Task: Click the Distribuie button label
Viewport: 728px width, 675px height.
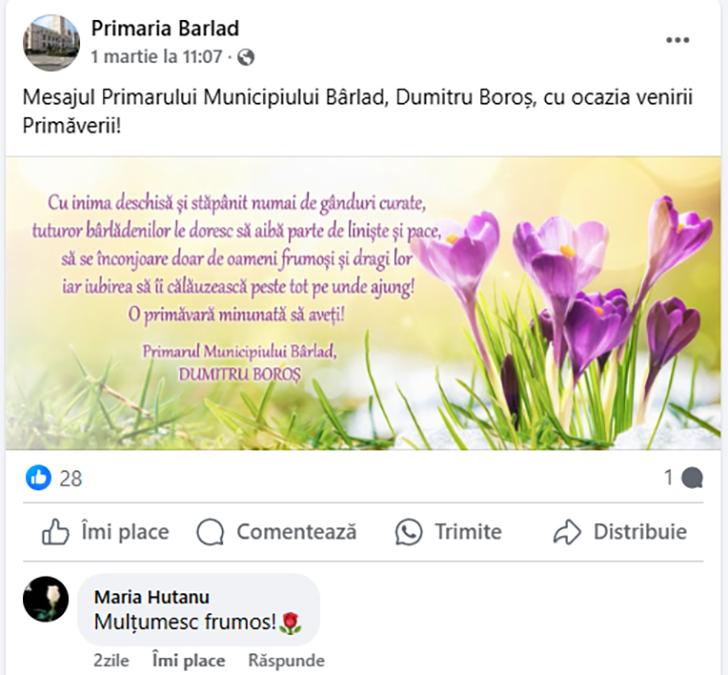Action: [x=640, y=532]
